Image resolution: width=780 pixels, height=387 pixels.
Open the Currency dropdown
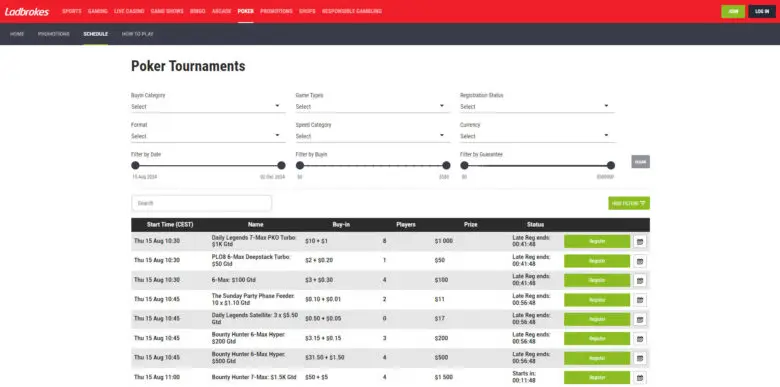[x=537, y=136]
